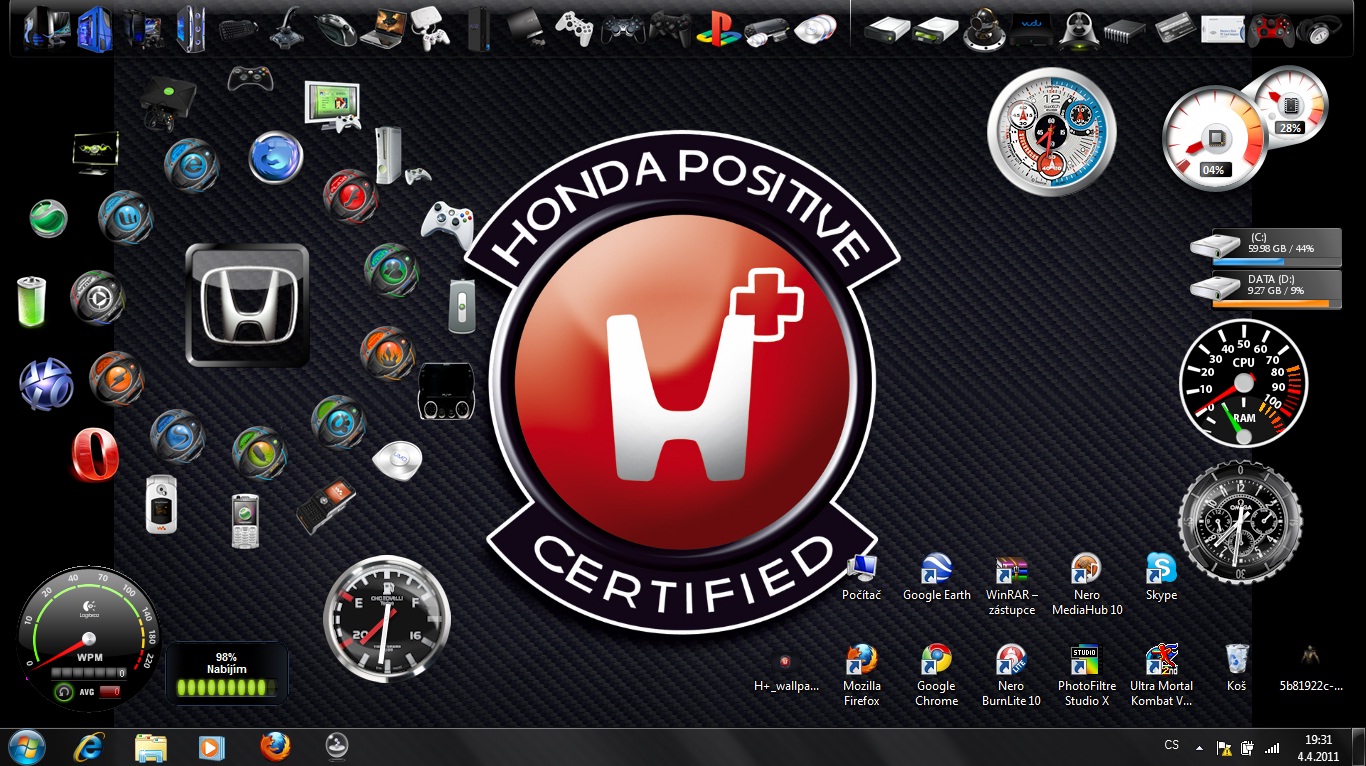Show hidden system tray icons
This screenshot has height=766, width=1366.
1200,747
